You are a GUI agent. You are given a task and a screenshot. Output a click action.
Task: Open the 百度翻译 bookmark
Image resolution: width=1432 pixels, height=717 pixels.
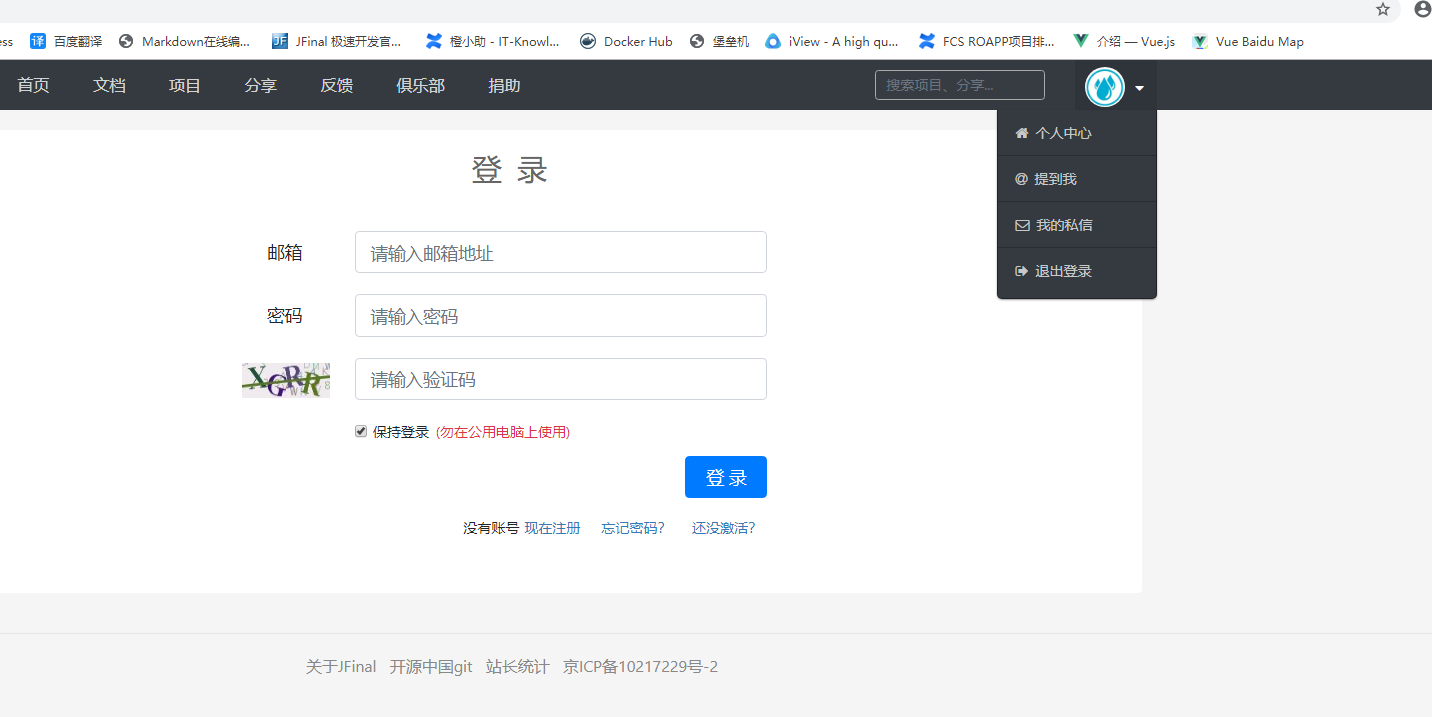coord(67,41)
